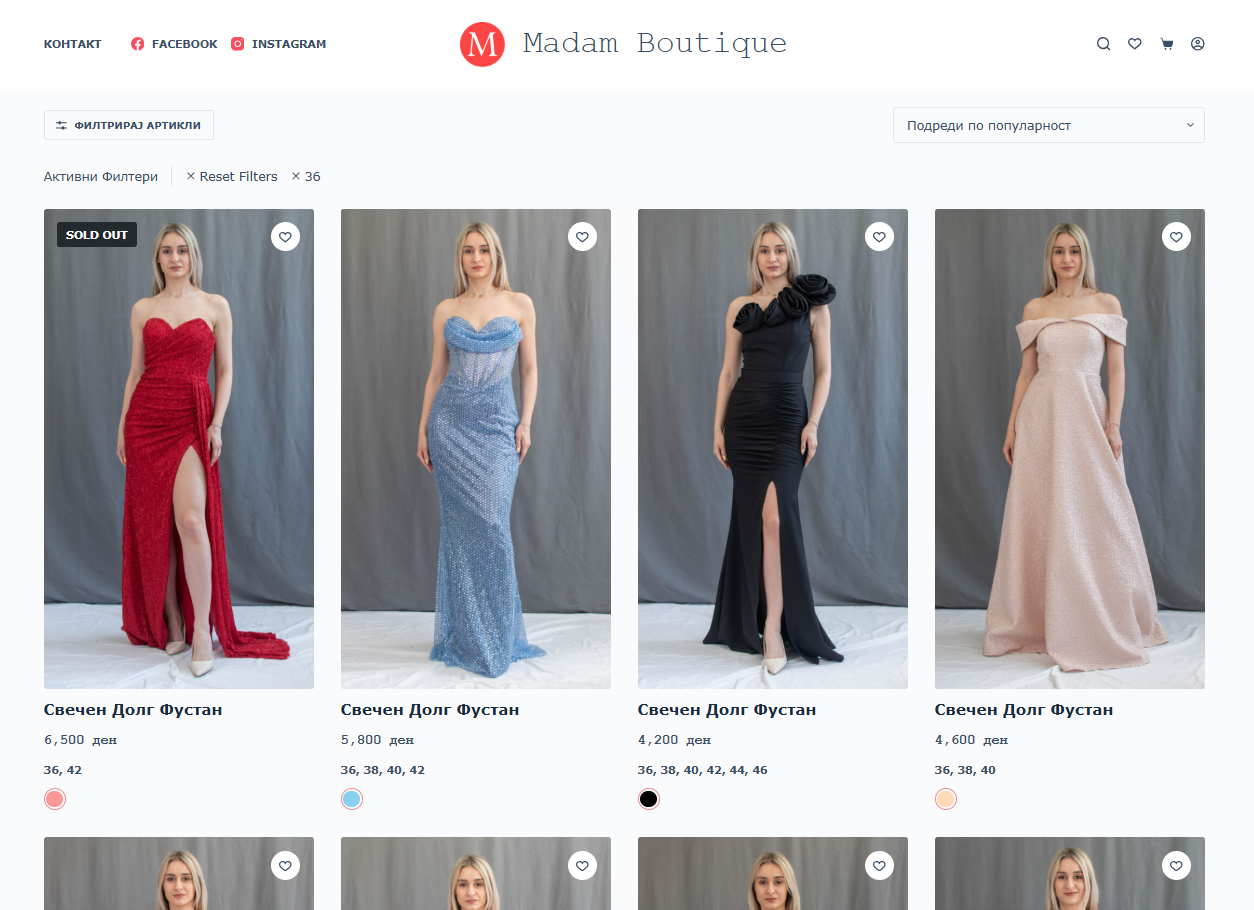Remove the active size 36 filter

(306, 176)
